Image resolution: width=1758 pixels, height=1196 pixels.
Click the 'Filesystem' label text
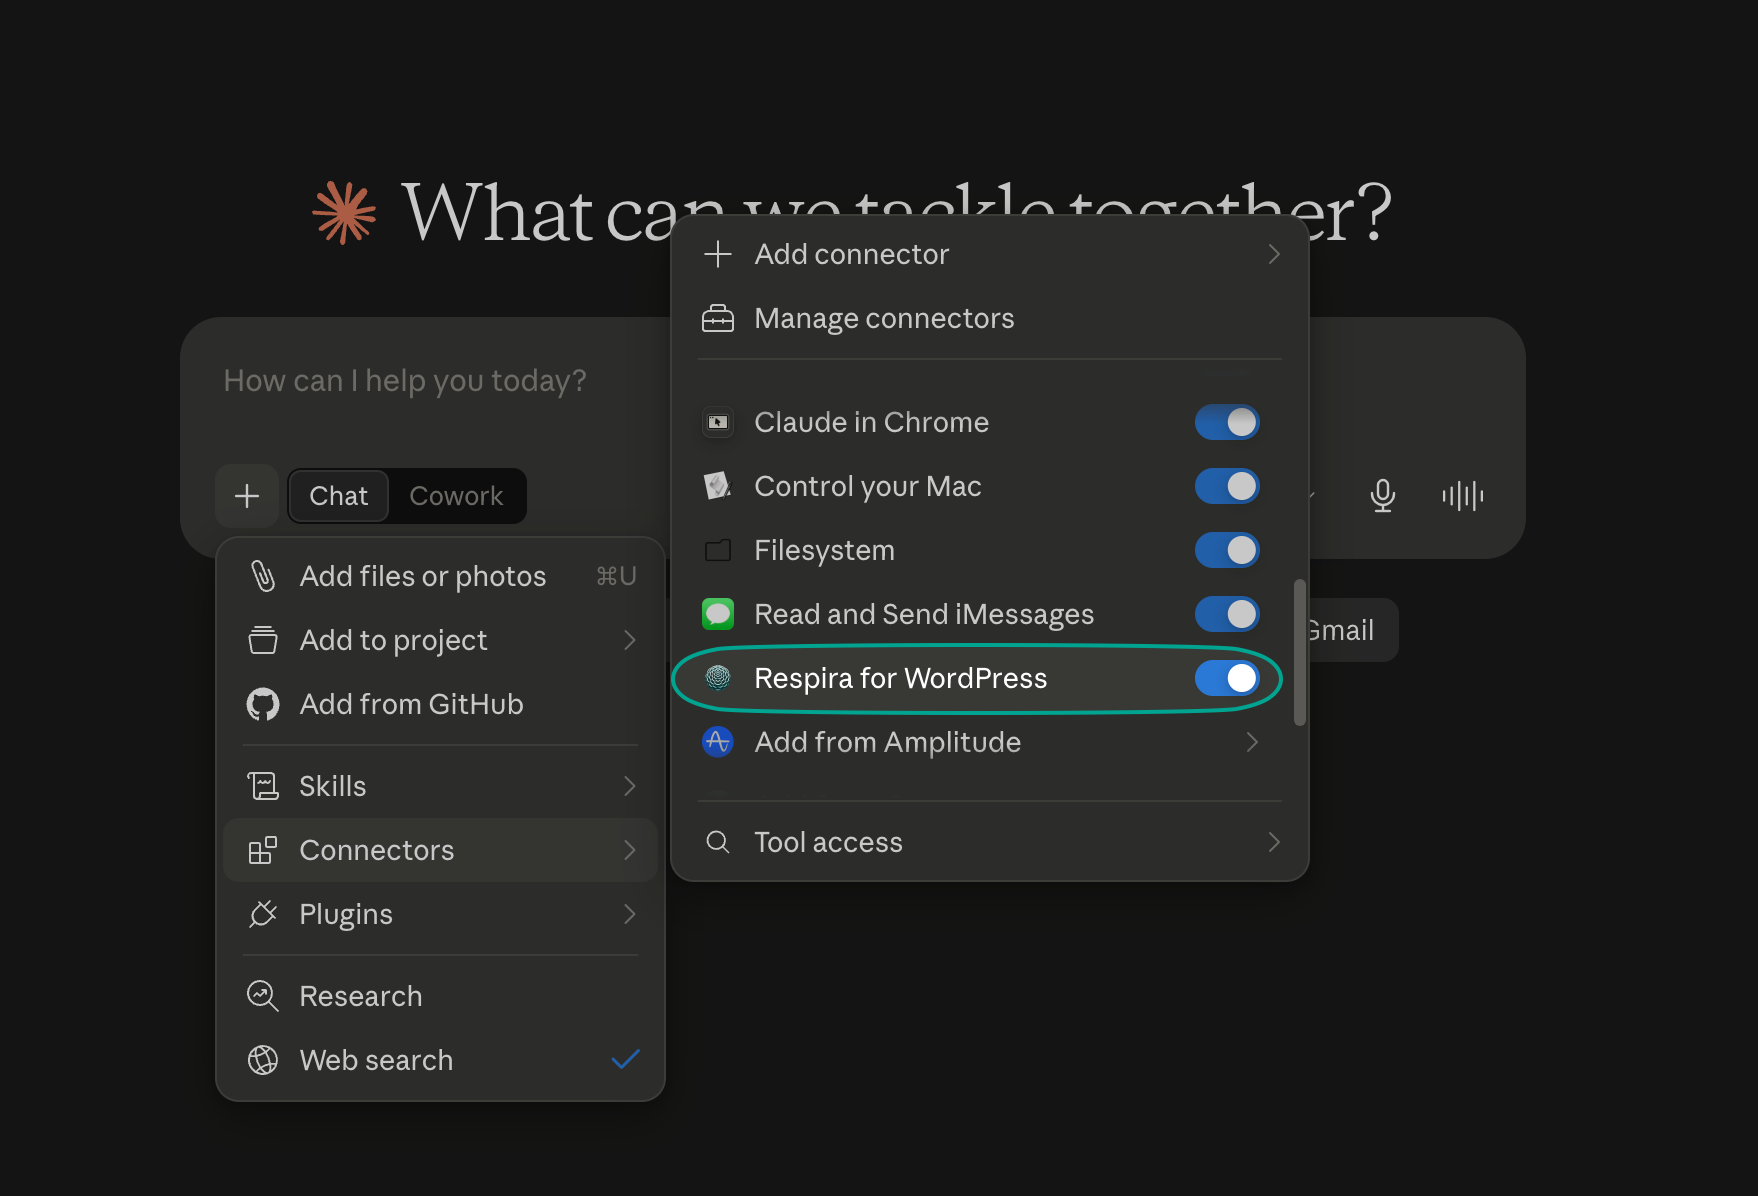824,550
